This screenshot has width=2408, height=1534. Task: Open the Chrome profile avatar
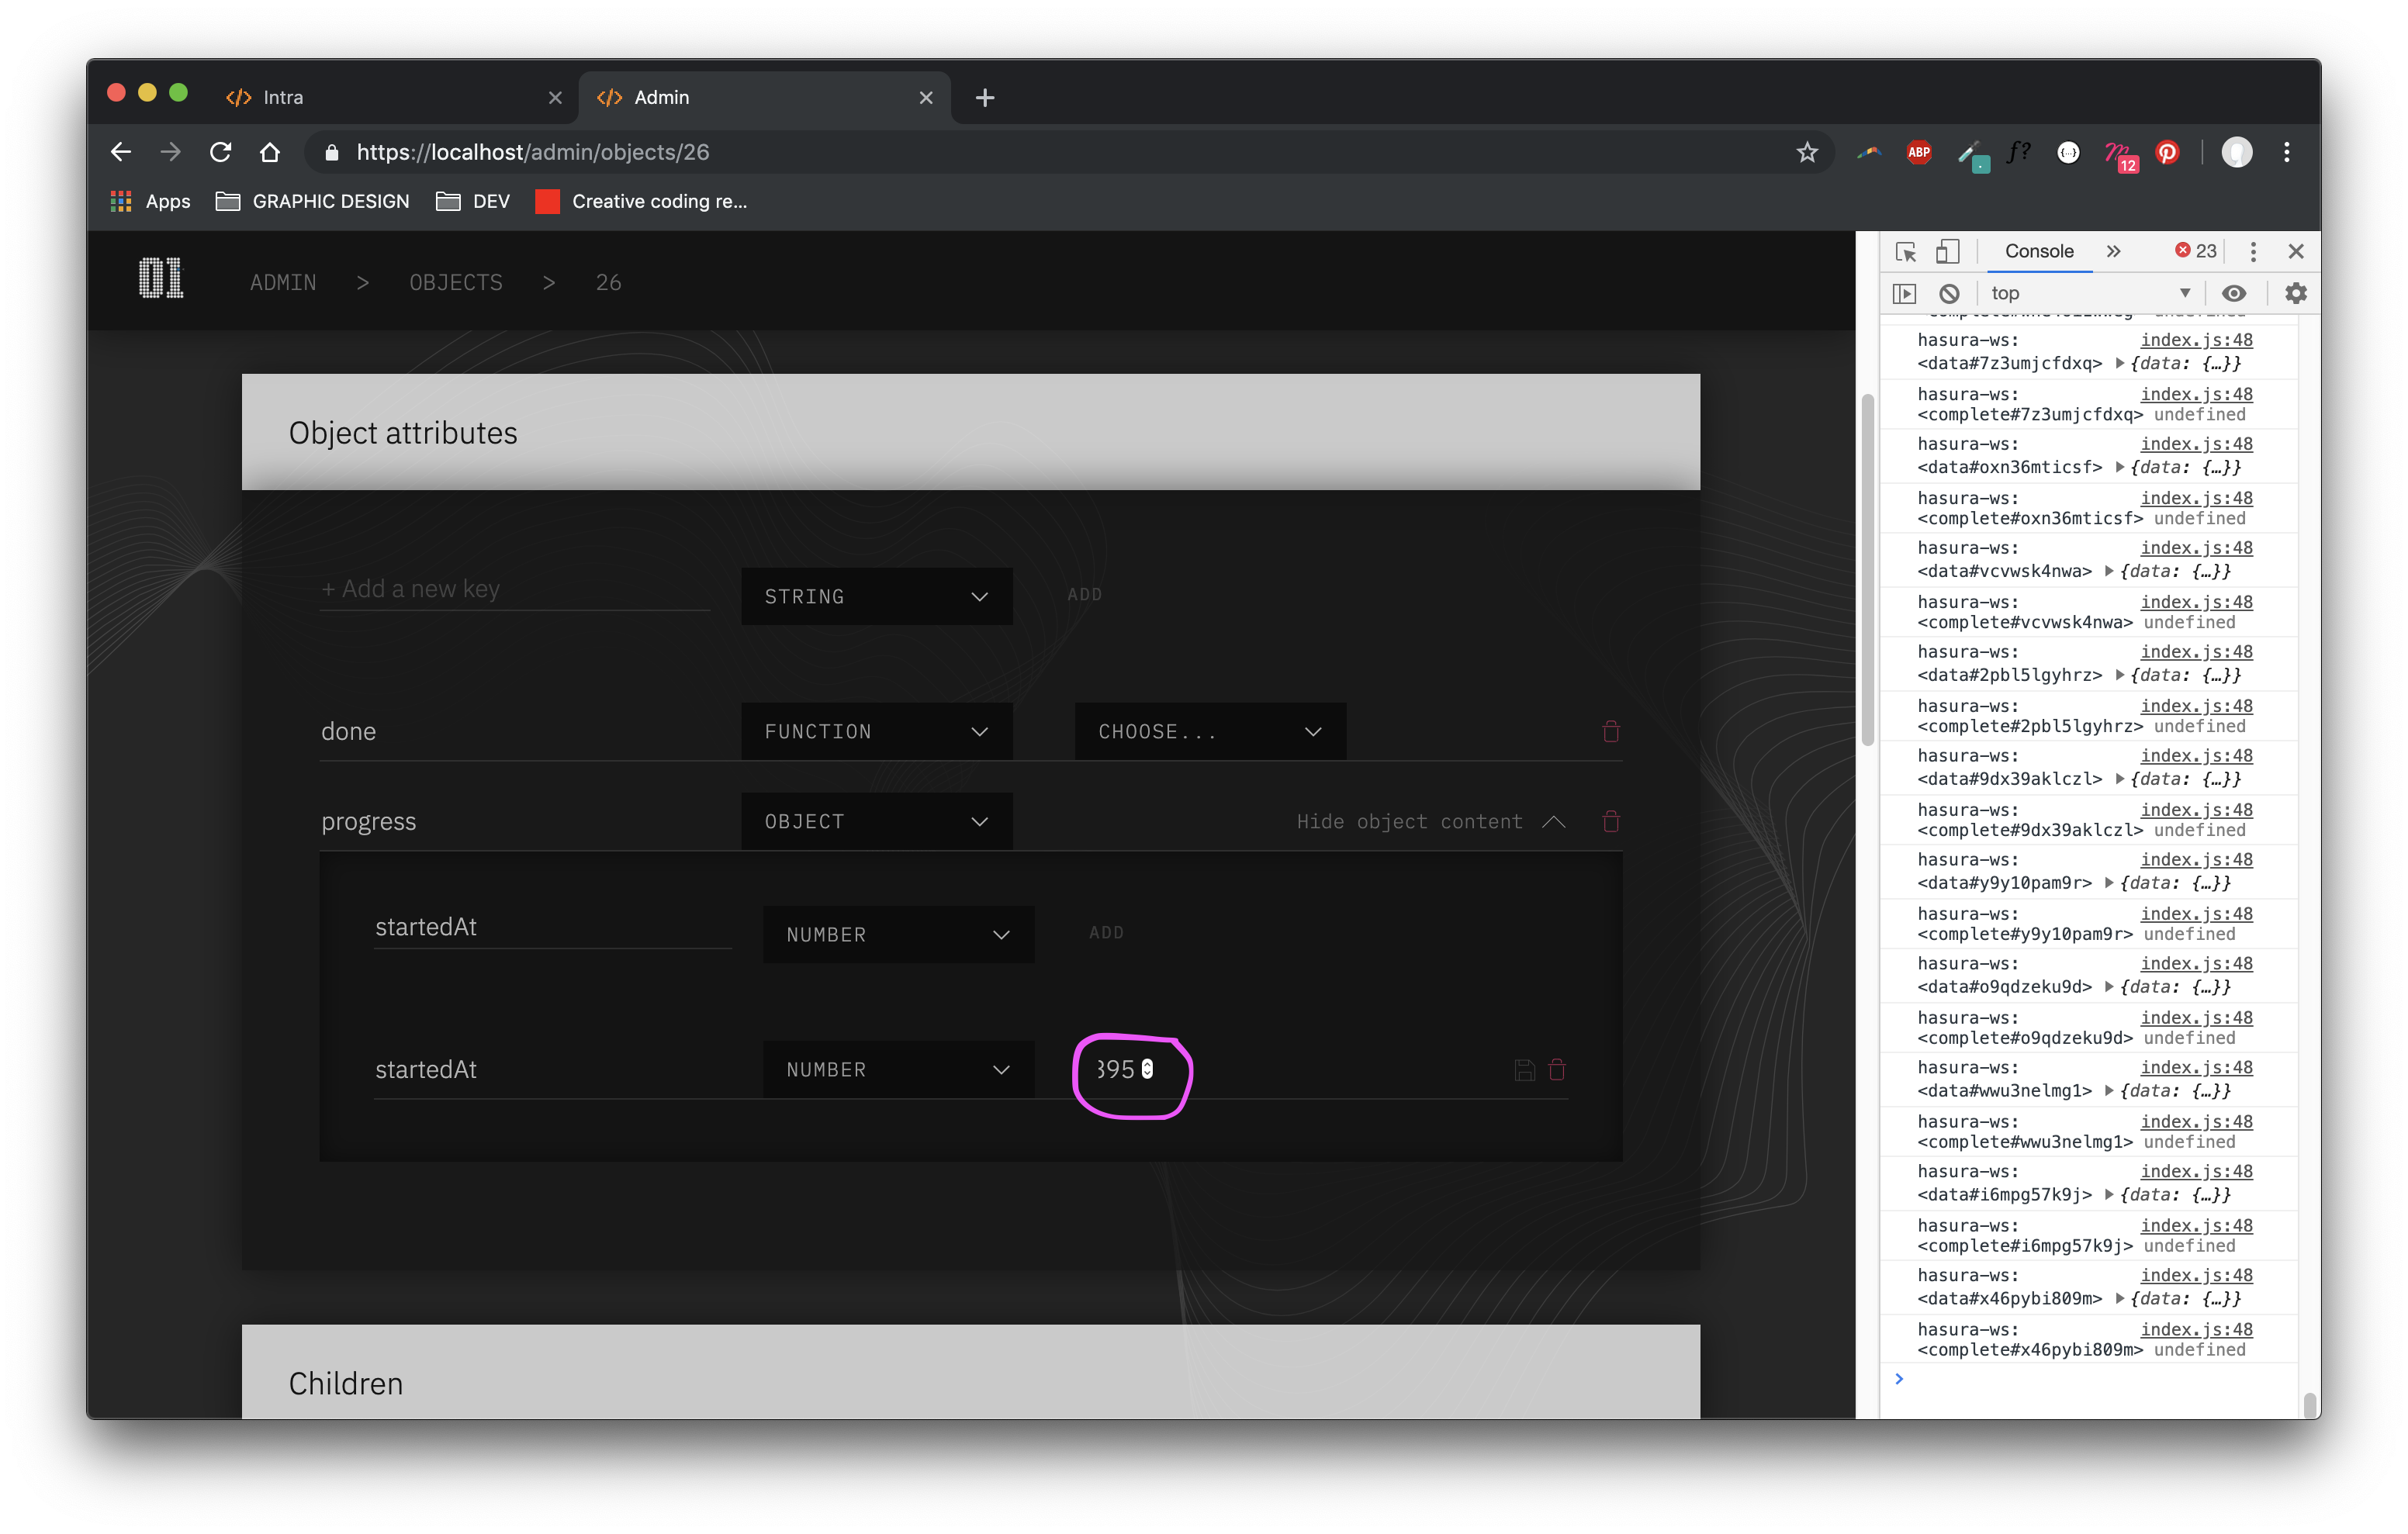pos(2237,152)
